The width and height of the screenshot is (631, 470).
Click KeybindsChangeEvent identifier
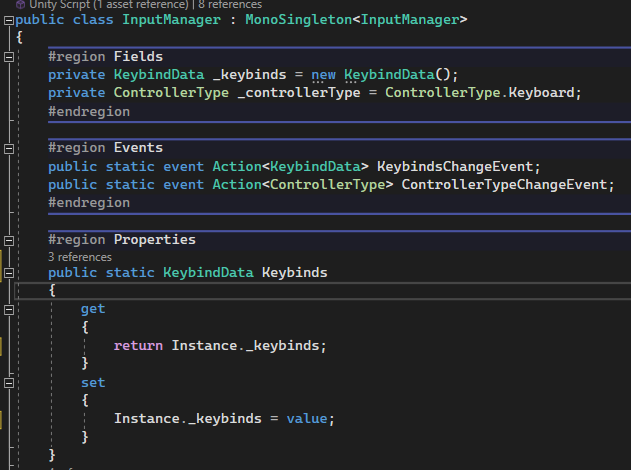pyautogui.click(x=455, y=166)
